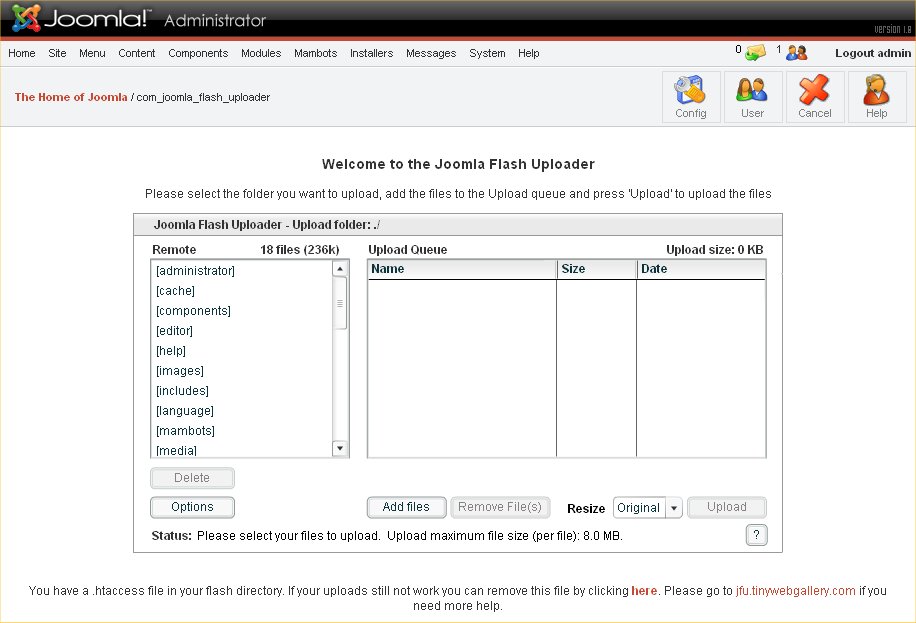Open the Messages menu
Image resolution: width=916 pixels, height=623 pixels.
[431, 53]
